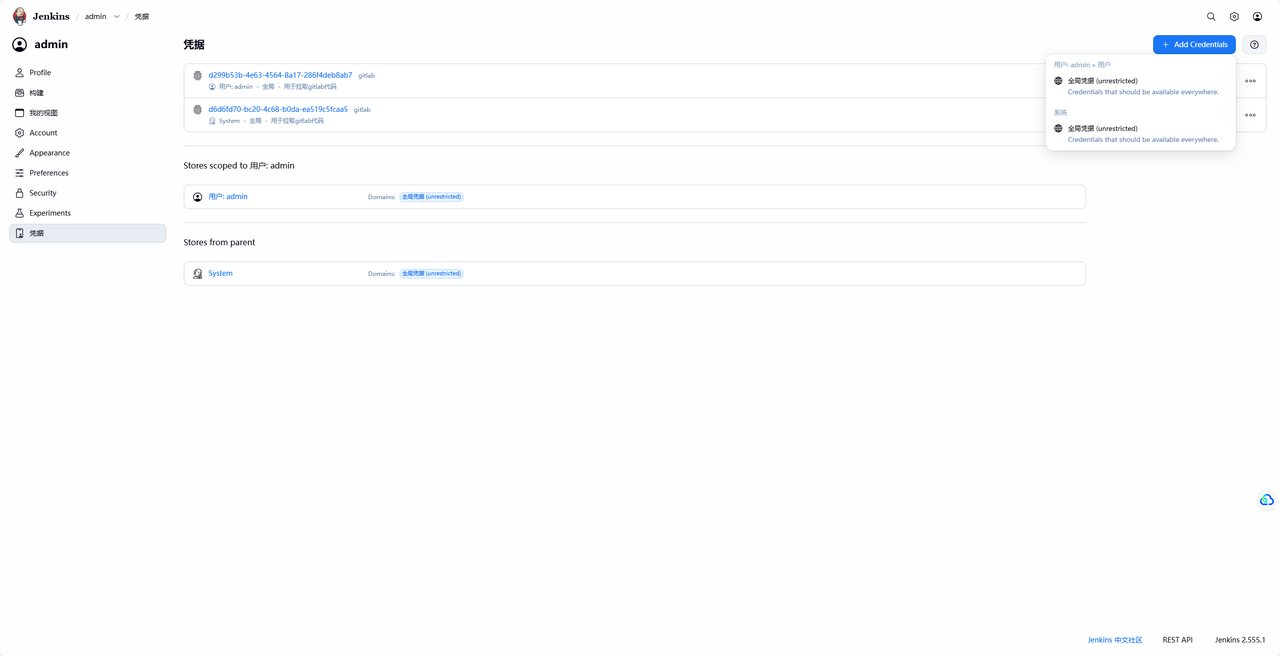Click the 我的视图 window icon in sidebar
The image size is (1280, 656).
coord(19,113)
